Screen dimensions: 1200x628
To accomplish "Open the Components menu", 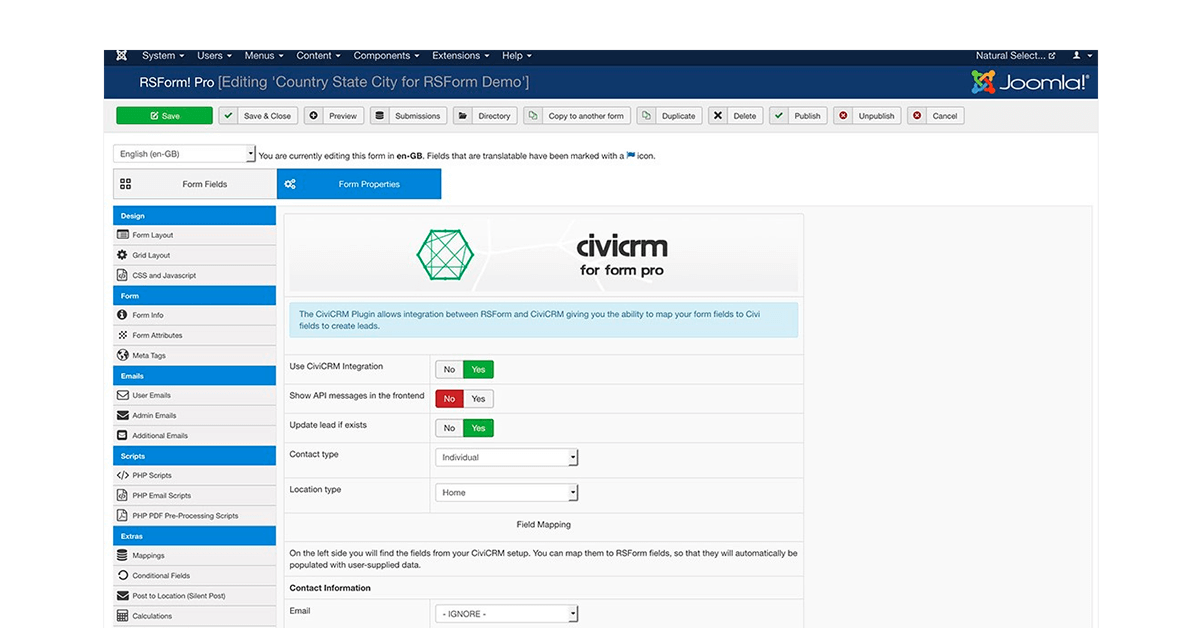I will 386,56.
